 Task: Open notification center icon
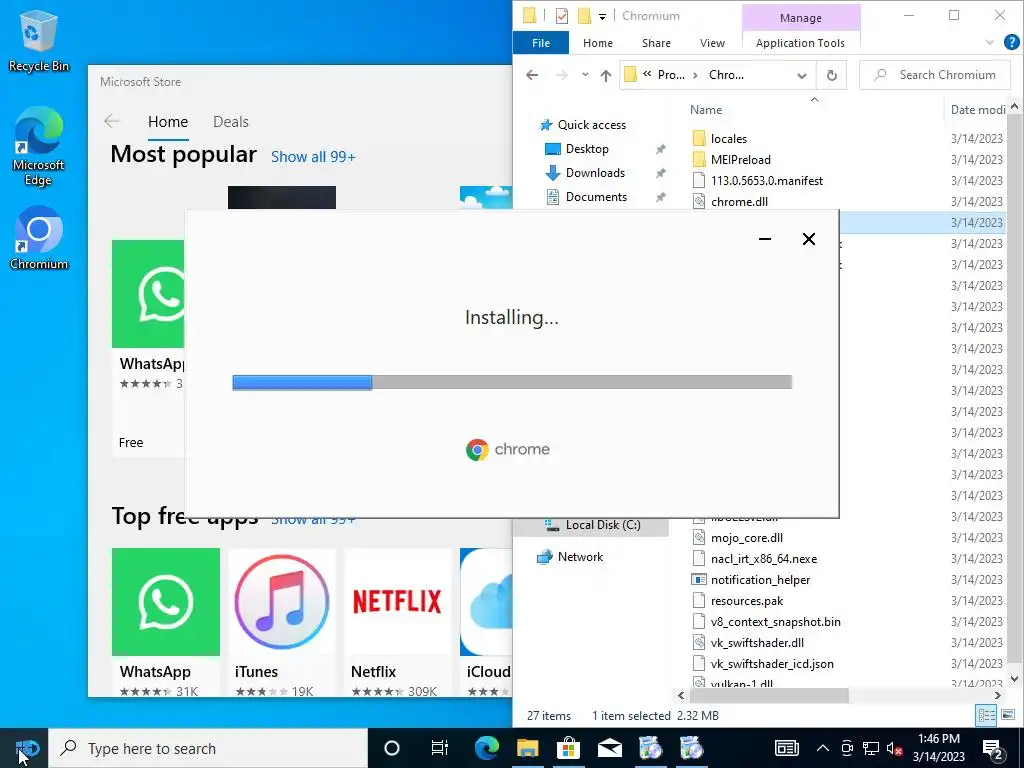click(993, 748)
